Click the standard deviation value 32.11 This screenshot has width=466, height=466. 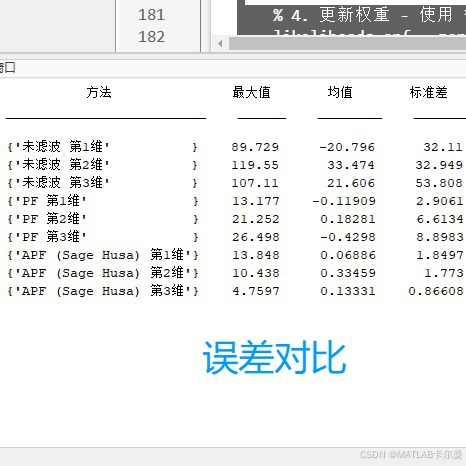[443, 147]
